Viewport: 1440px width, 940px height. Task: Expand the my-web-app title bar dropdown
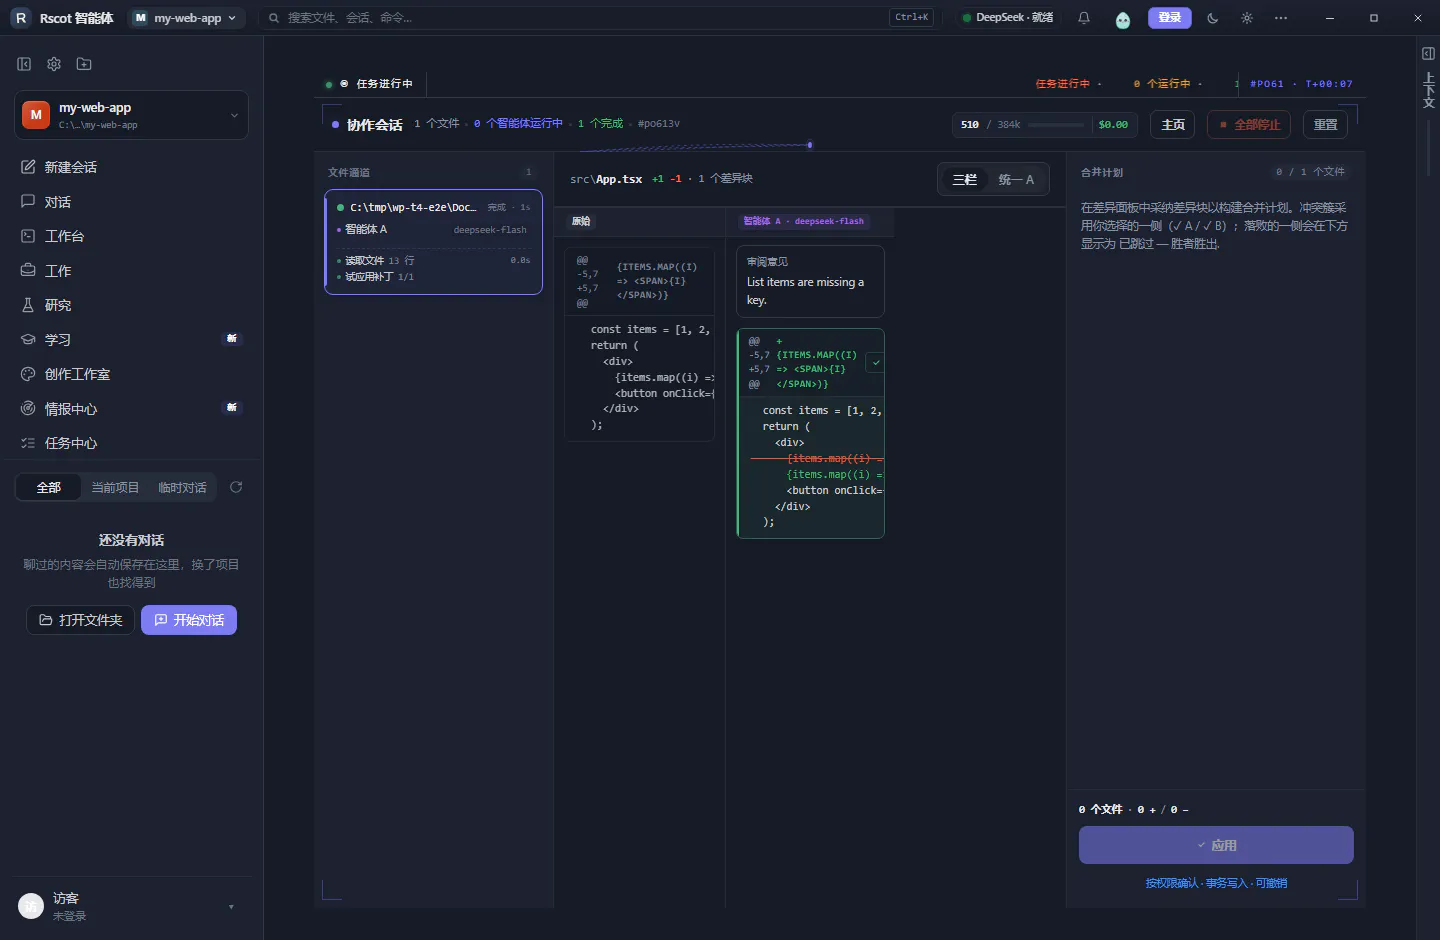tap(187, 18)
